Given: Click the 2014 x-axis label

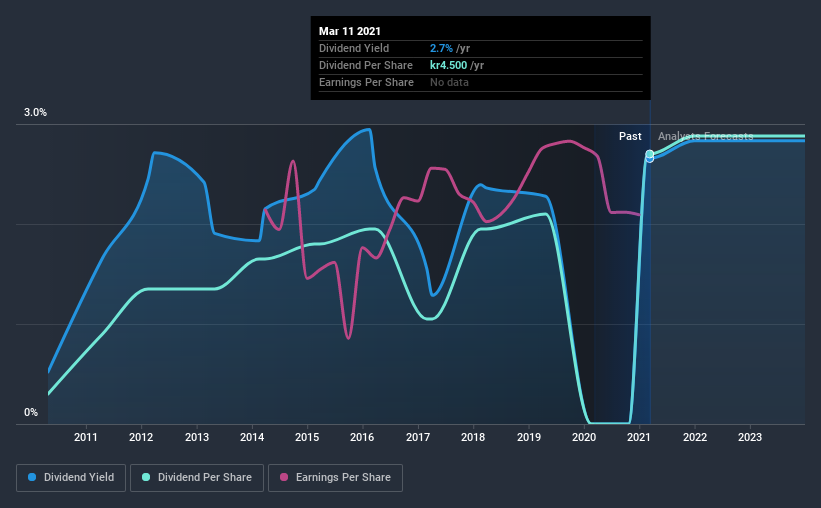Looking at the screenshot, I should (252, 437).
